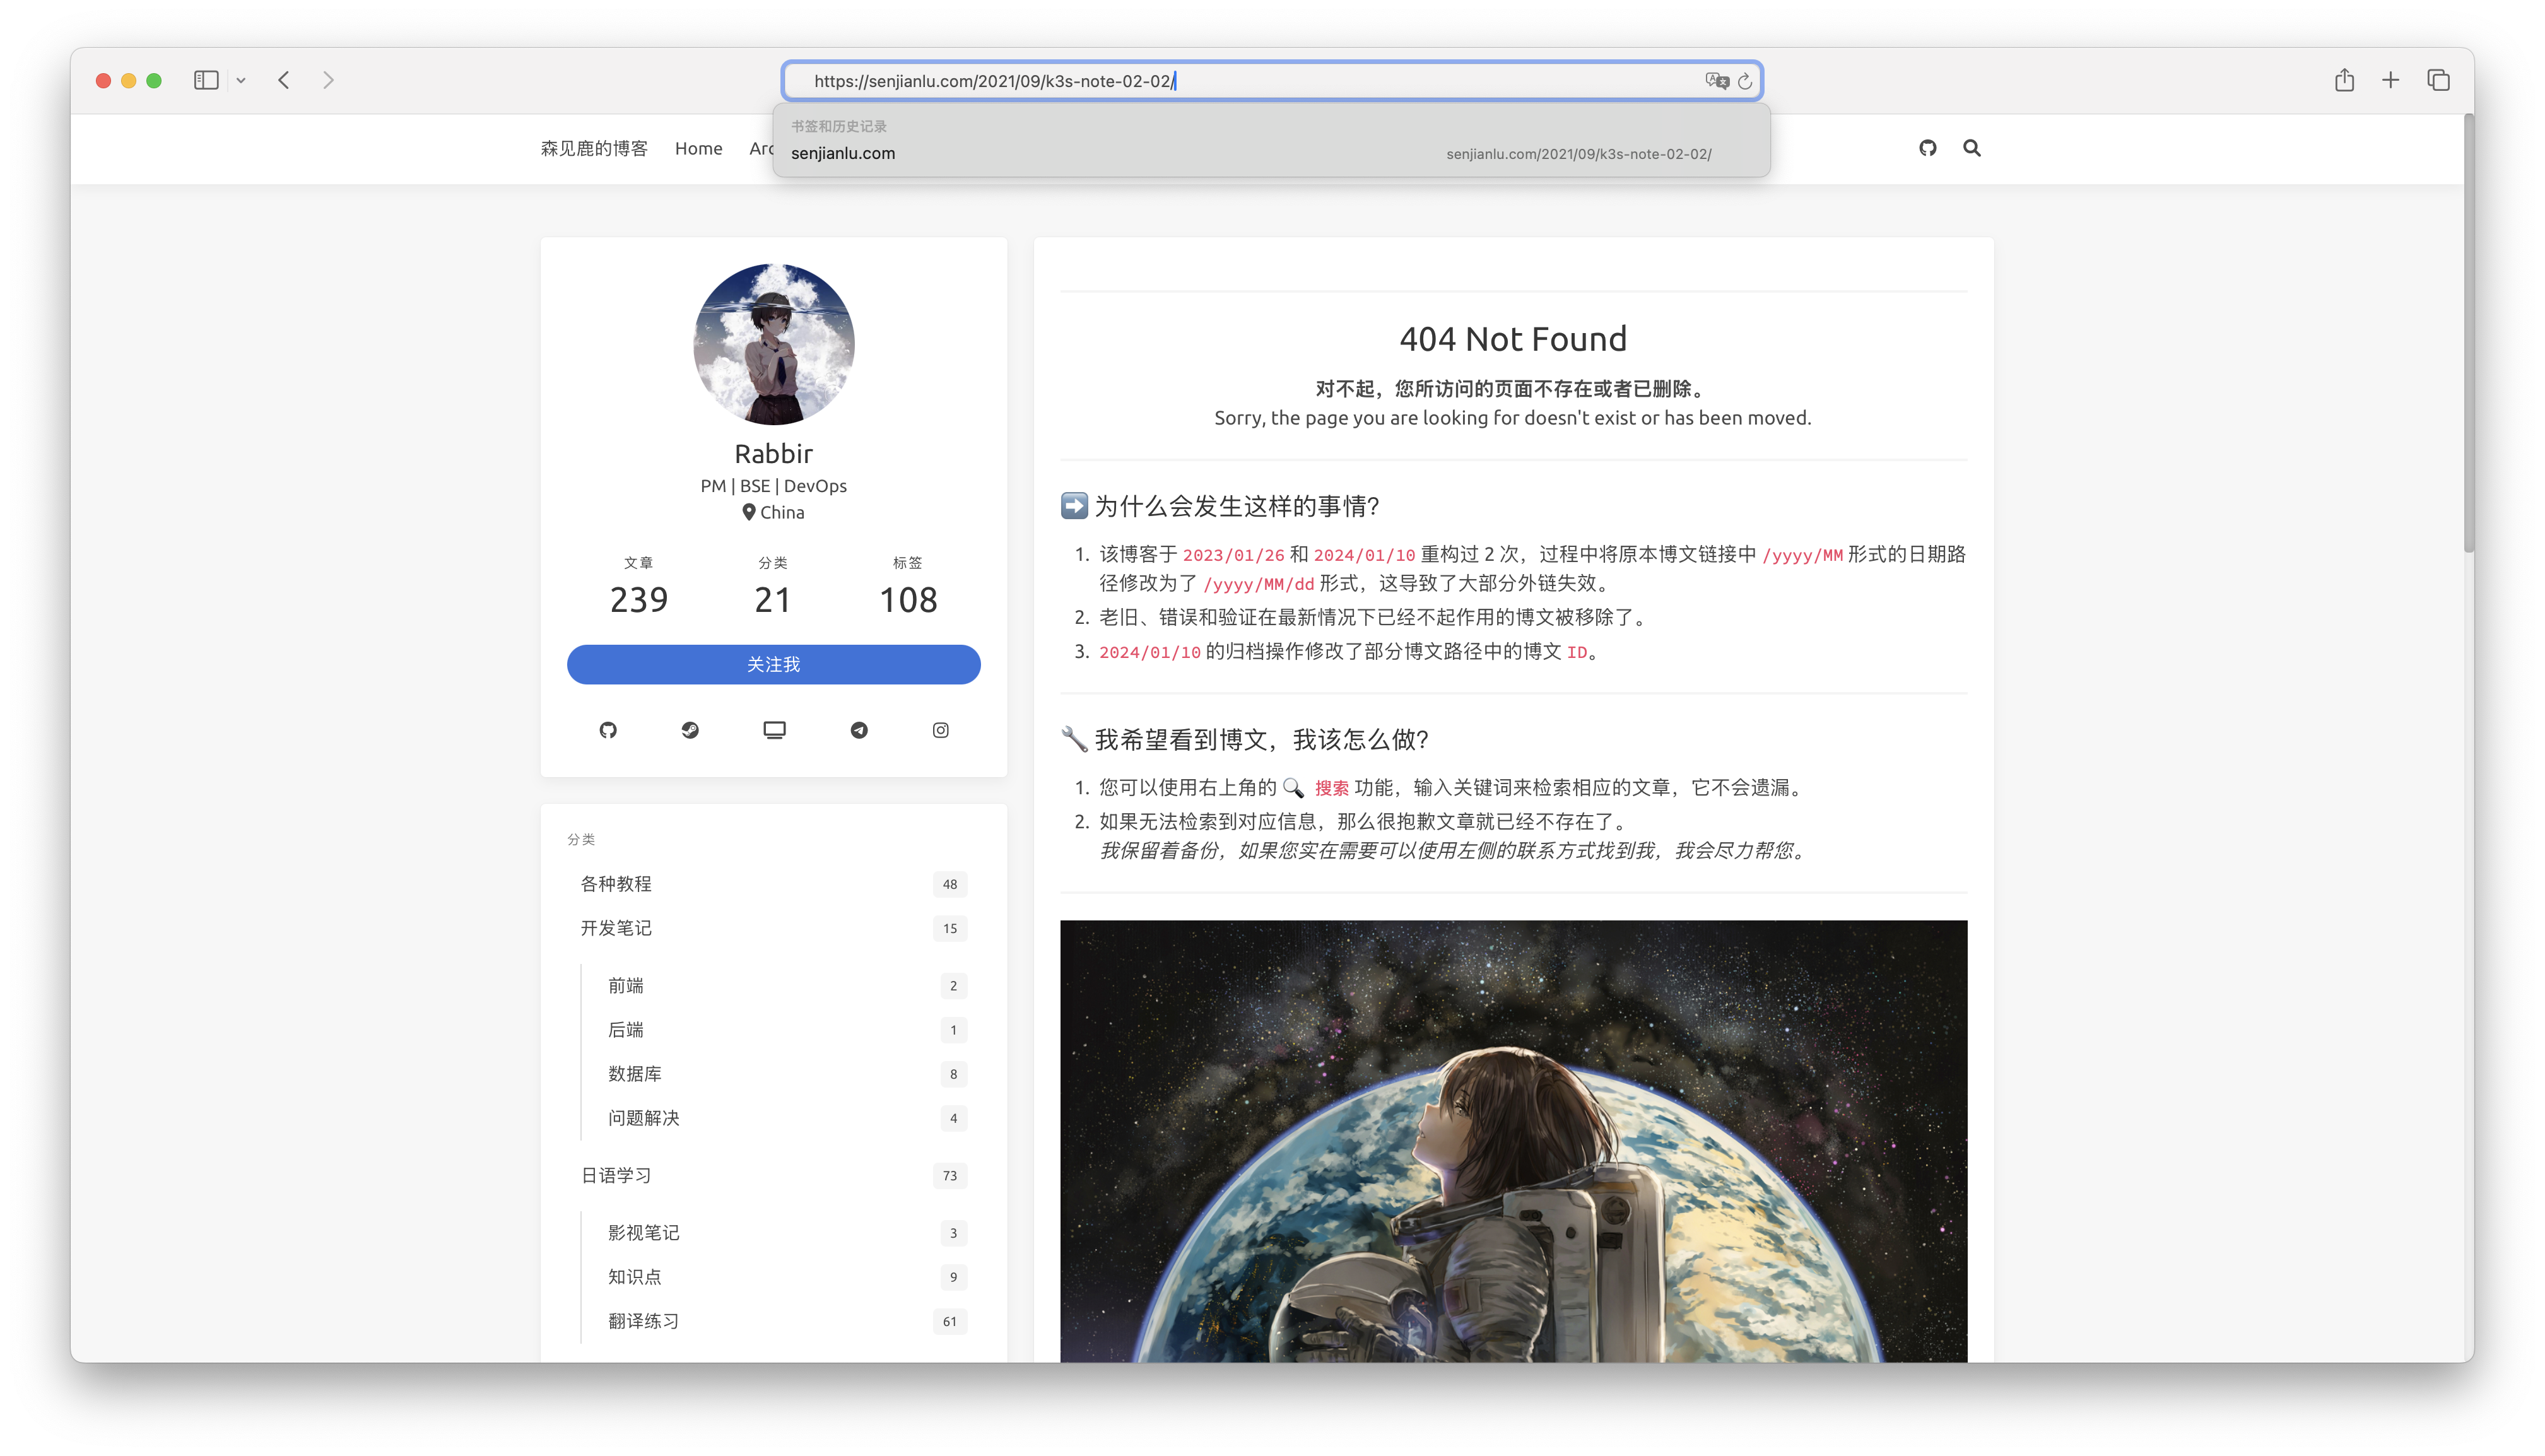Select the 影视笔记 subcategory
Image resolution: width=2545 pixels, height=1456 pixels.
[787, 1233]
